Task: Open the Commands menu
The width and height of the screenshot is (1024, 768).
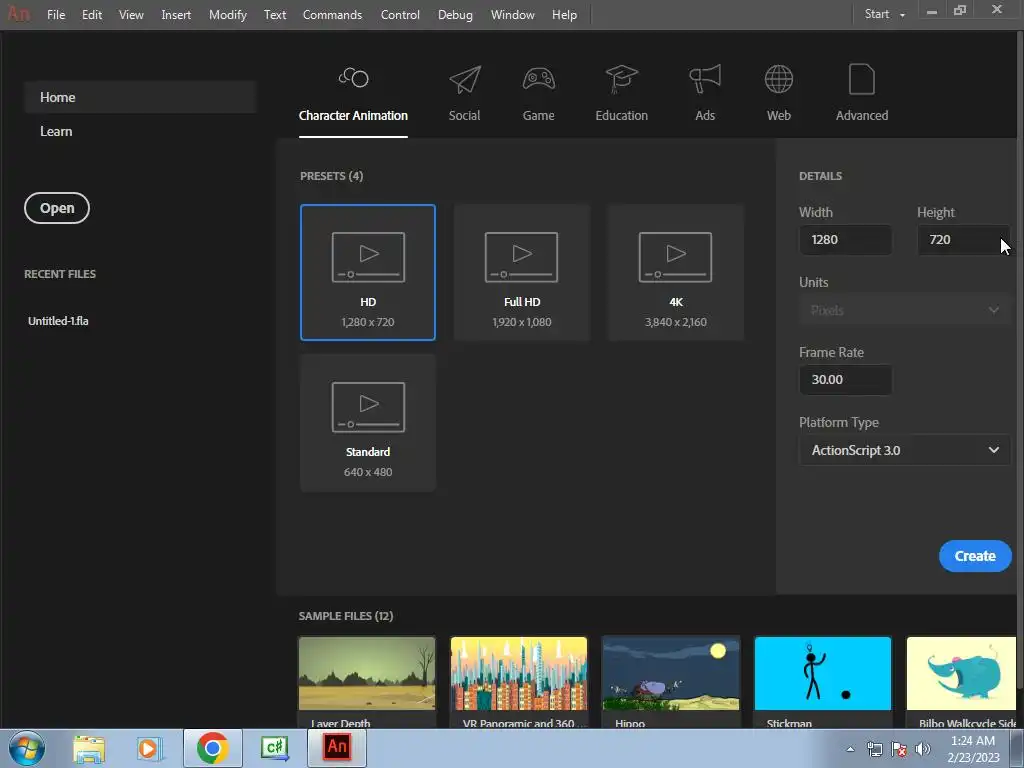Action: (332, 14)
